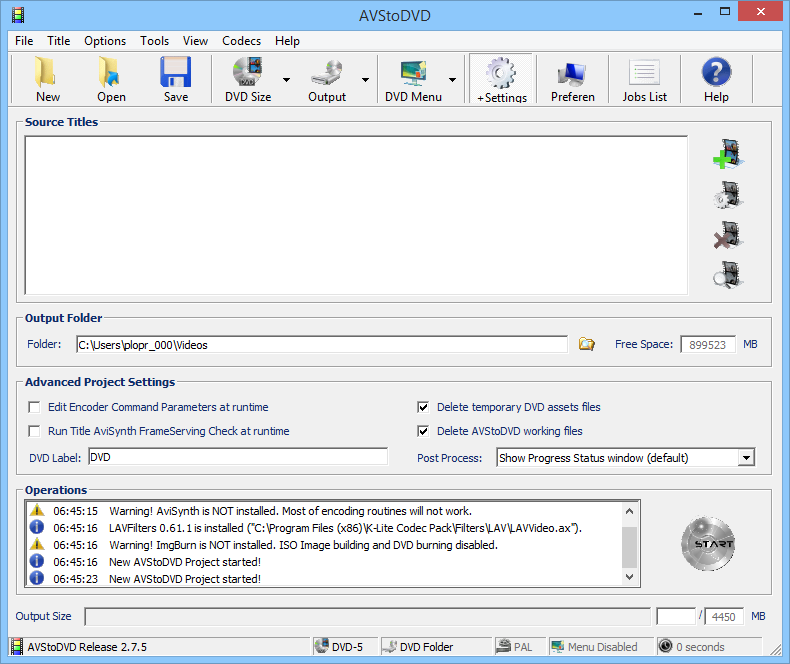790x664 pixels.
Task: Open the Title menu
Action: tap(58, 41)
